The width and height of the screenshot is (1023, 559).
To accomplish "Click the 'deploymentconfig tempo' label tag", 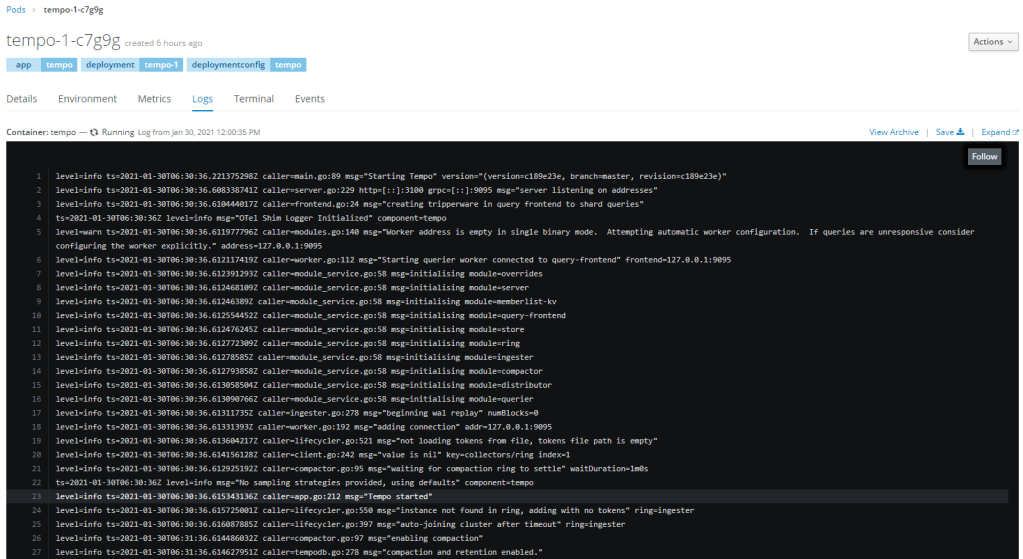I will [246, 65].
